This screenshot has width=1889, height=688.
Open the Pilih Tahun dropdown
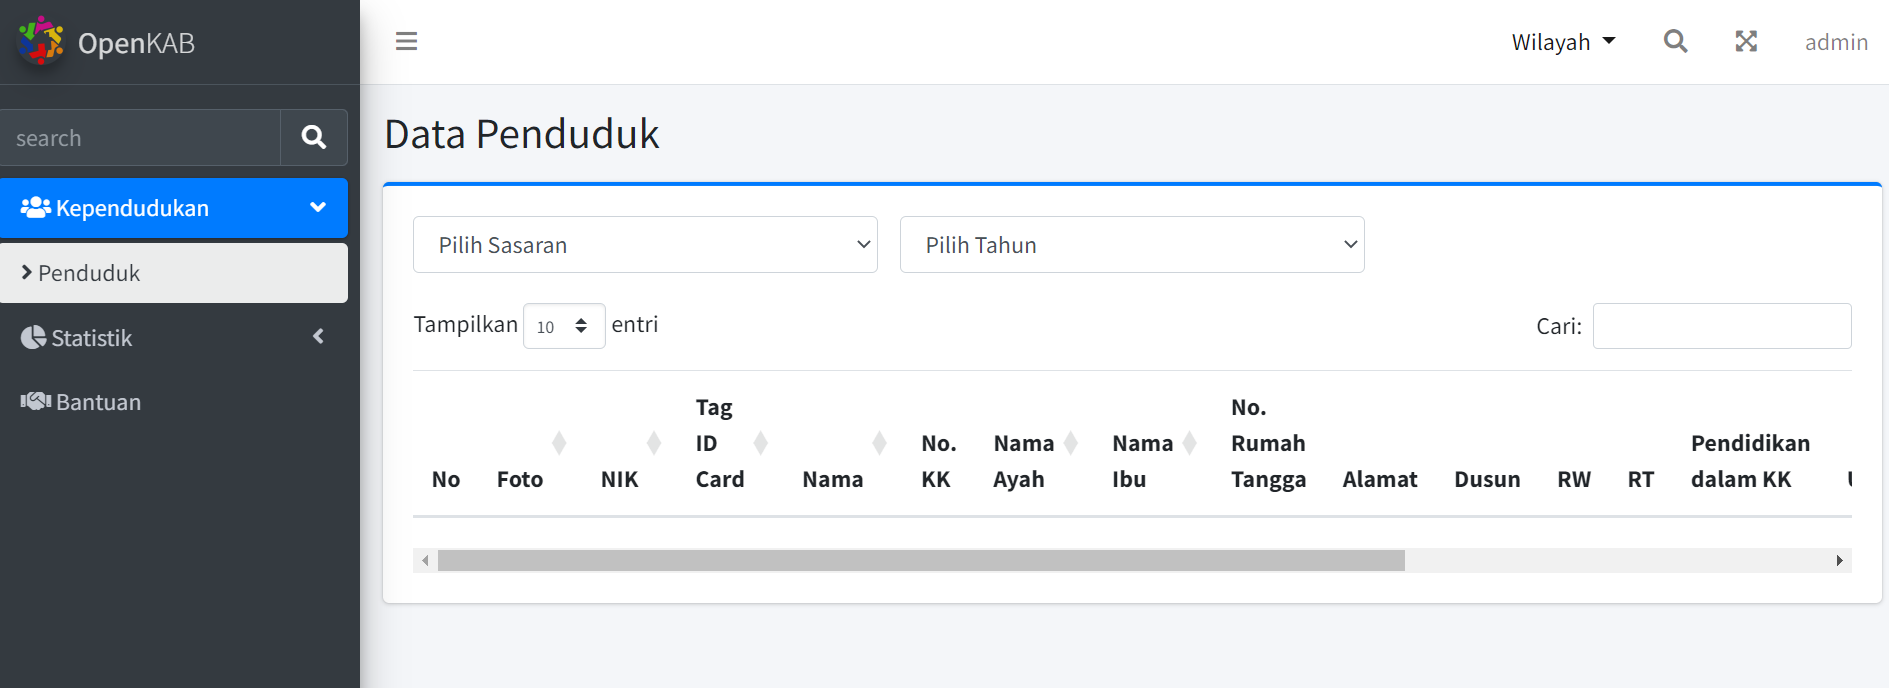1131,244
